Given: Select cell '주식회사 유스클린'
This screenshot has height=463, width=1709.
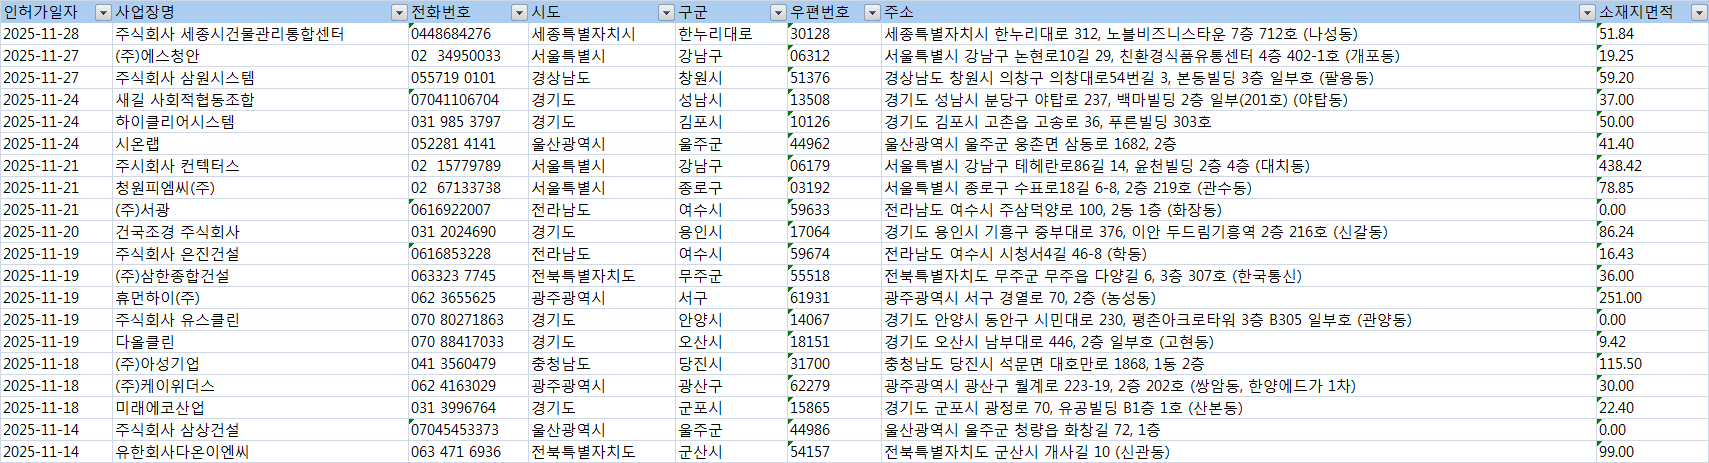Looking at the screenshot, I should pyautogui.click(x=260, y=320).
